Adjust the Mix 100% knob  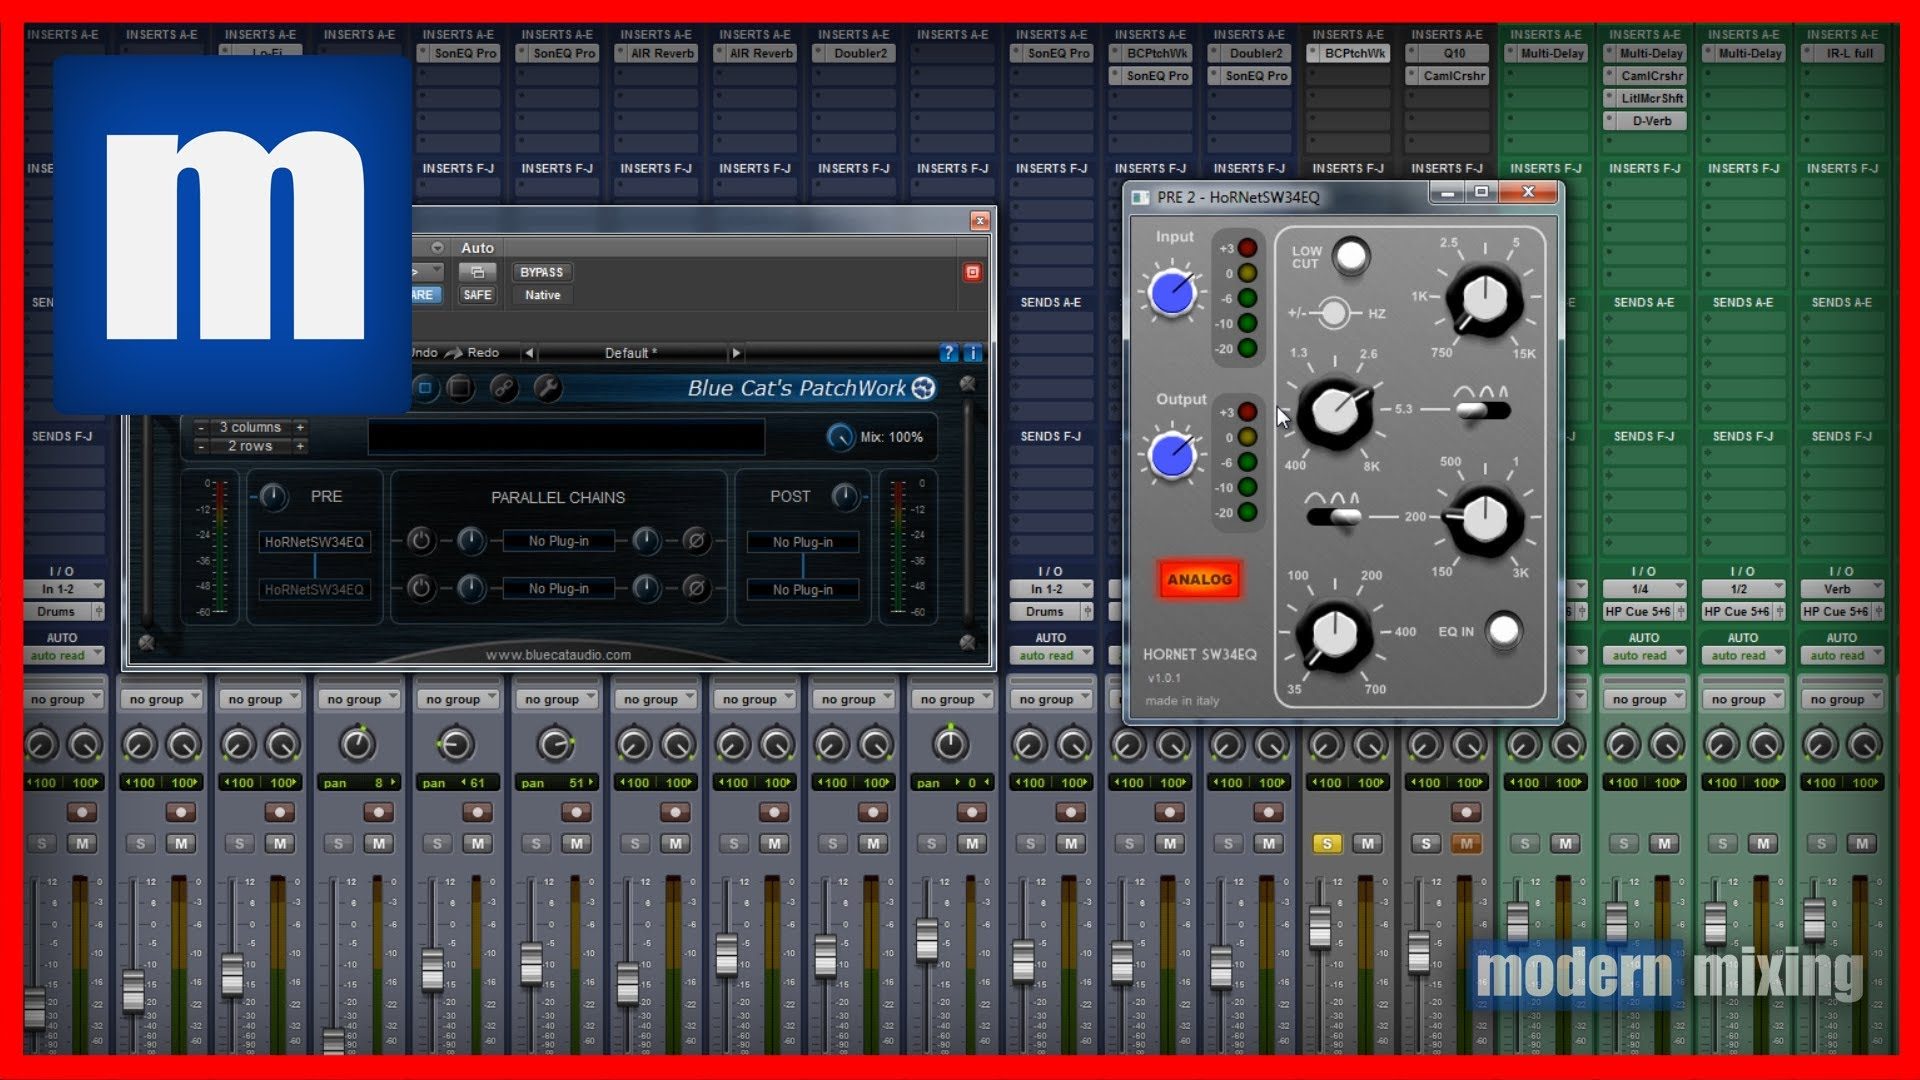839,437
